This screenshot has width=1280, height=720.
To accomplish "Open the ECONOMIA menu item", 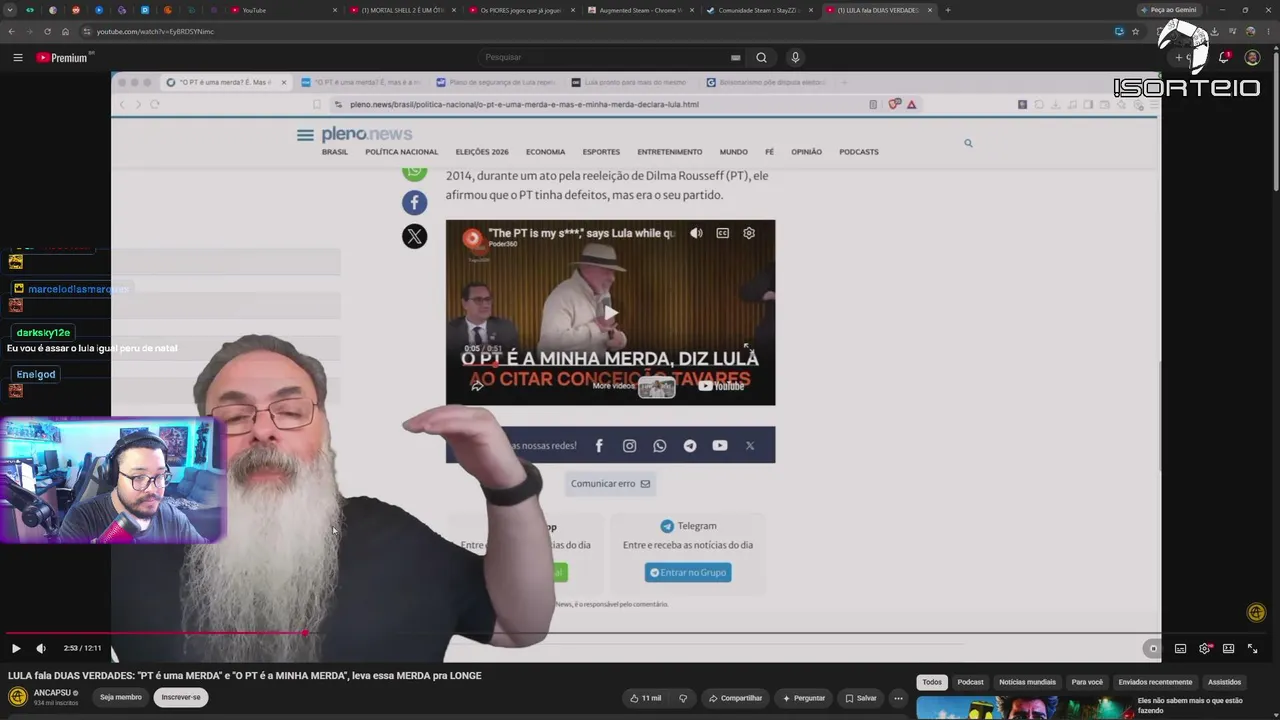I will coord(546,152).
